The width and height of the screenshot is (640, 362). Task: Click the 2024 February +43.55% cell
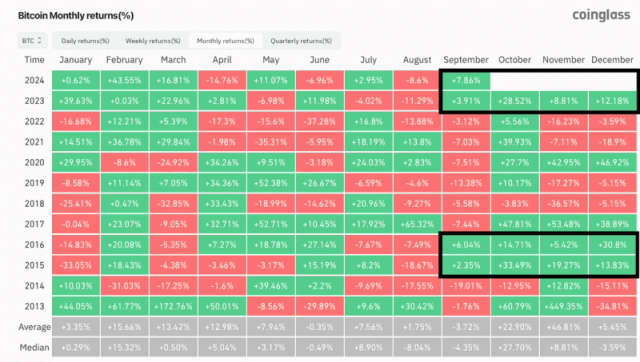click(124, 80)
